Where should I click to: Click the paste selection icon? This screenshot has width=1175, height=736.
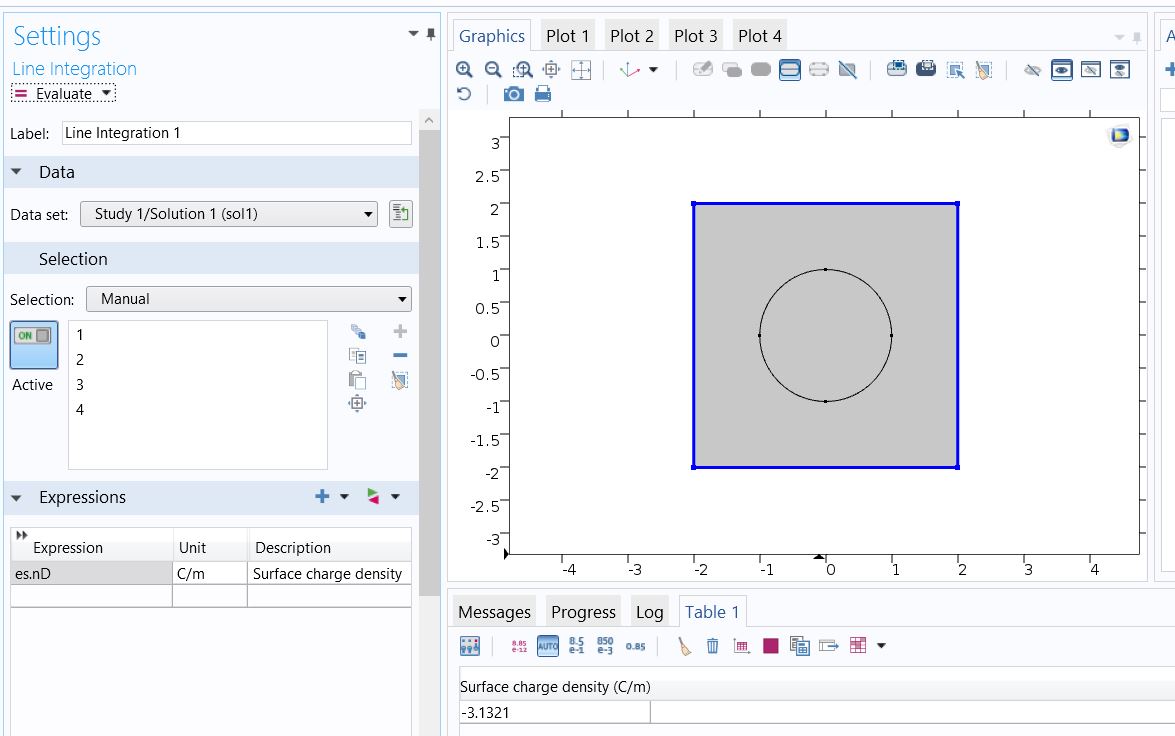tap(357, 380)
